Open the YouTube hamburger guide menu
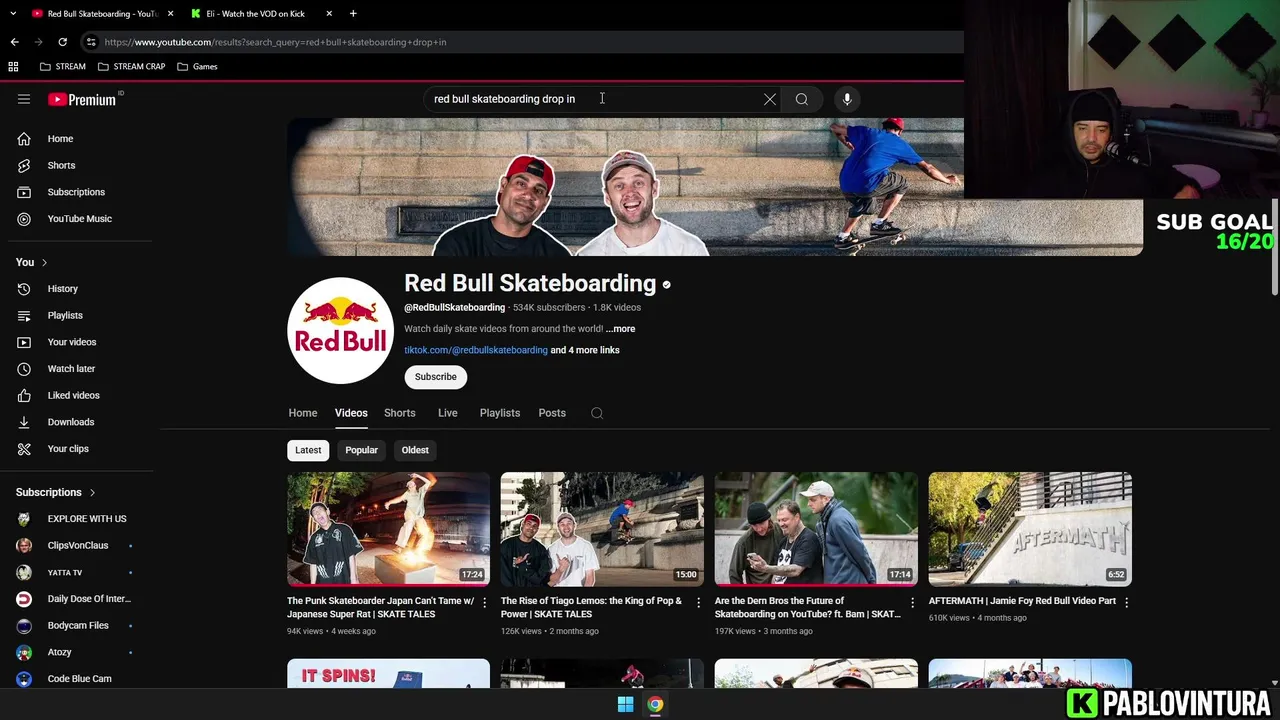This screenshot has height=720, width=1280. pos(24,99)
